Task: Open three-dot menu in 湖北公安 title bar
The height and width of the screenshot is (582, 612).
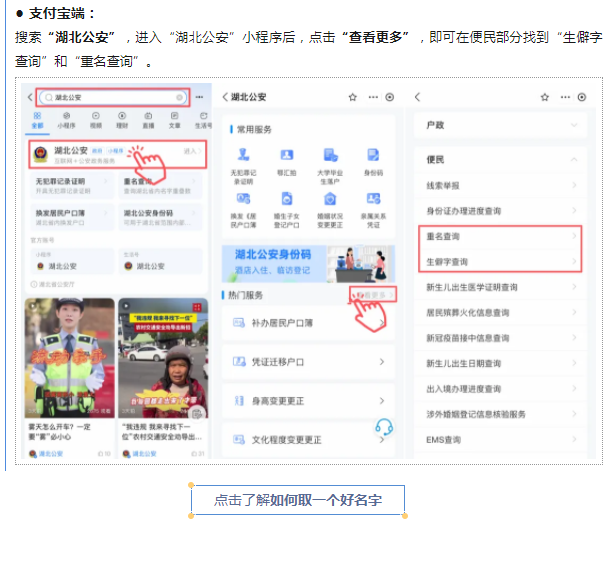Action: point(373,97)
